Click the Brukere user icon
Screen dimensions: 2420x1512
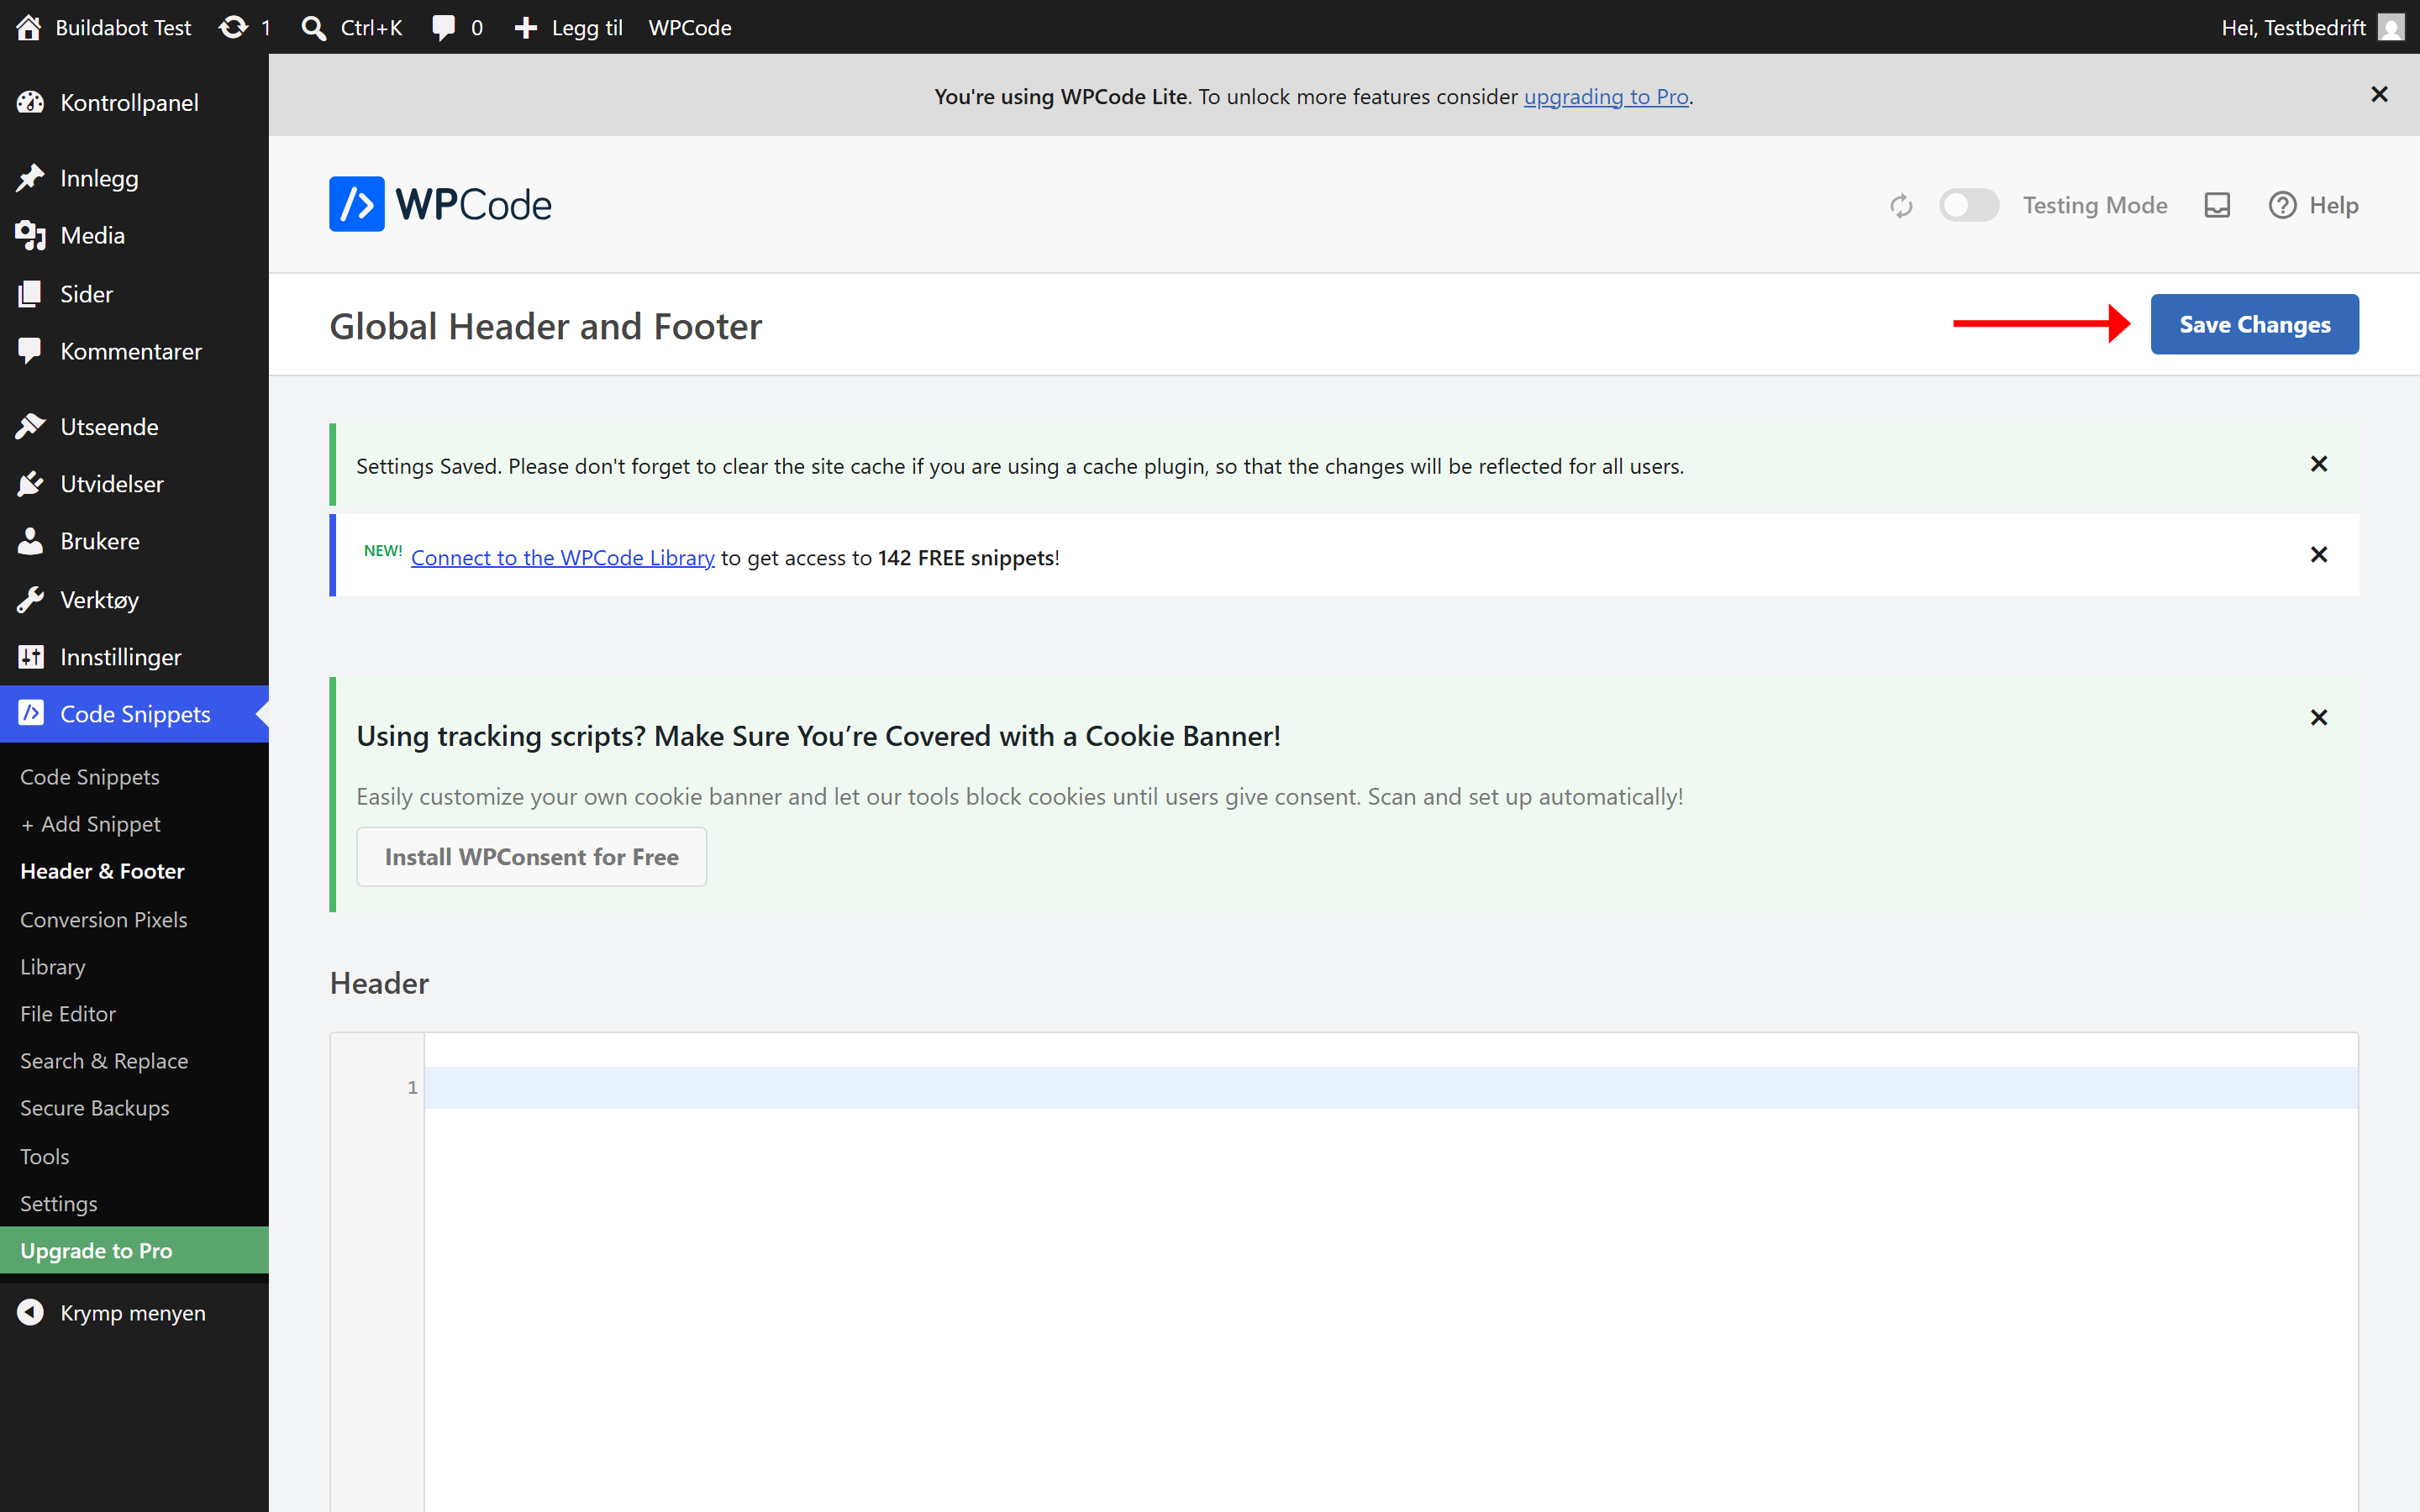[30, 541]
